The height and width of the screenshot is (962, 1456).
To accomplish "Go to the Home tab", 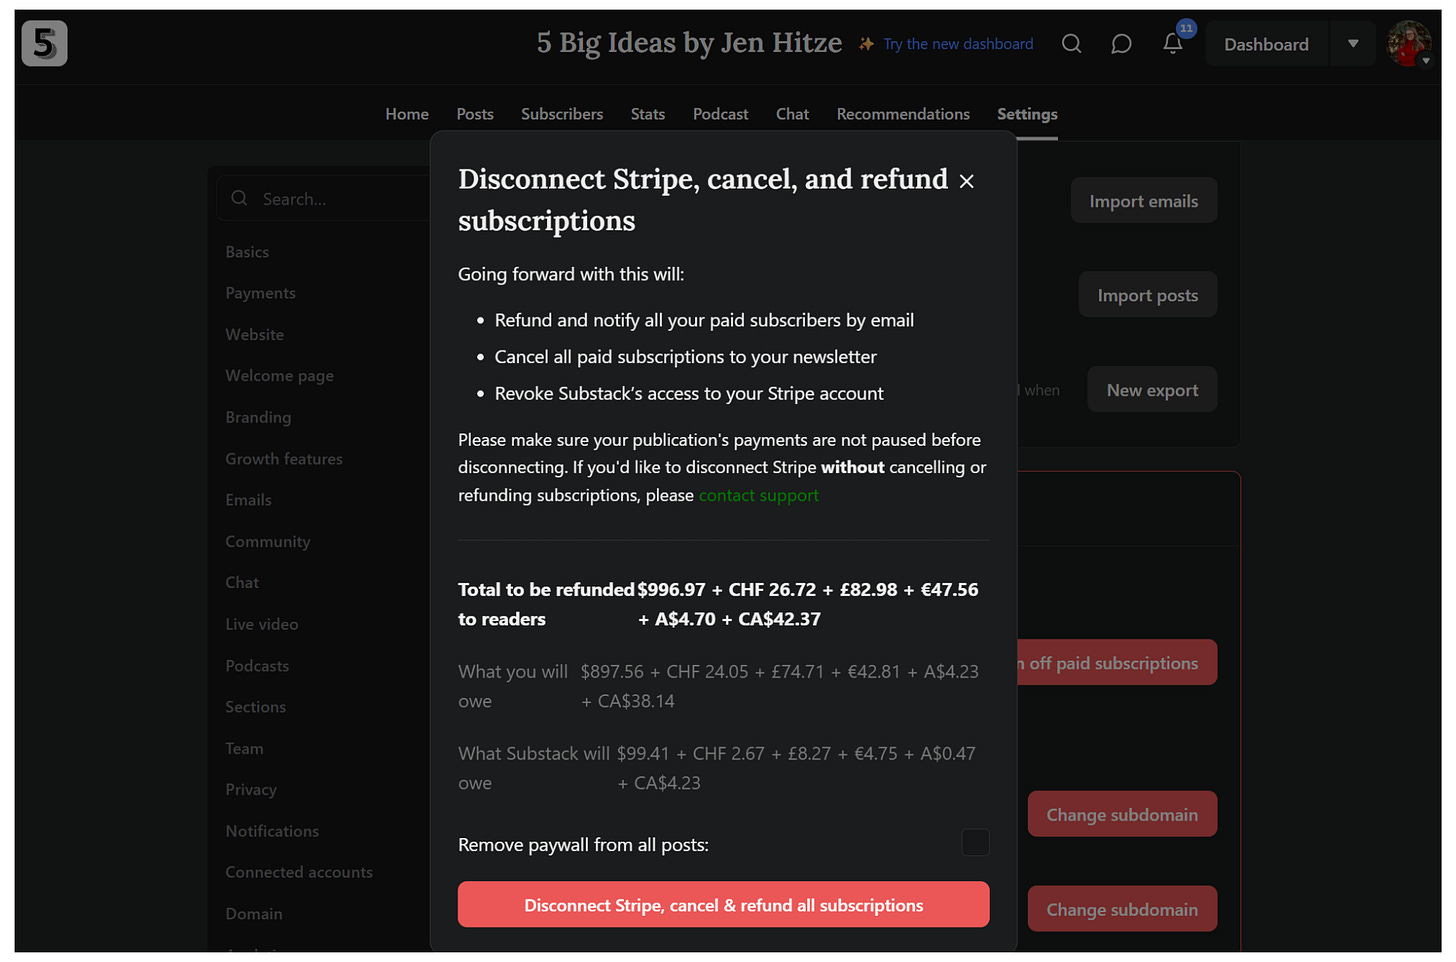I will [x=407, y=114].
